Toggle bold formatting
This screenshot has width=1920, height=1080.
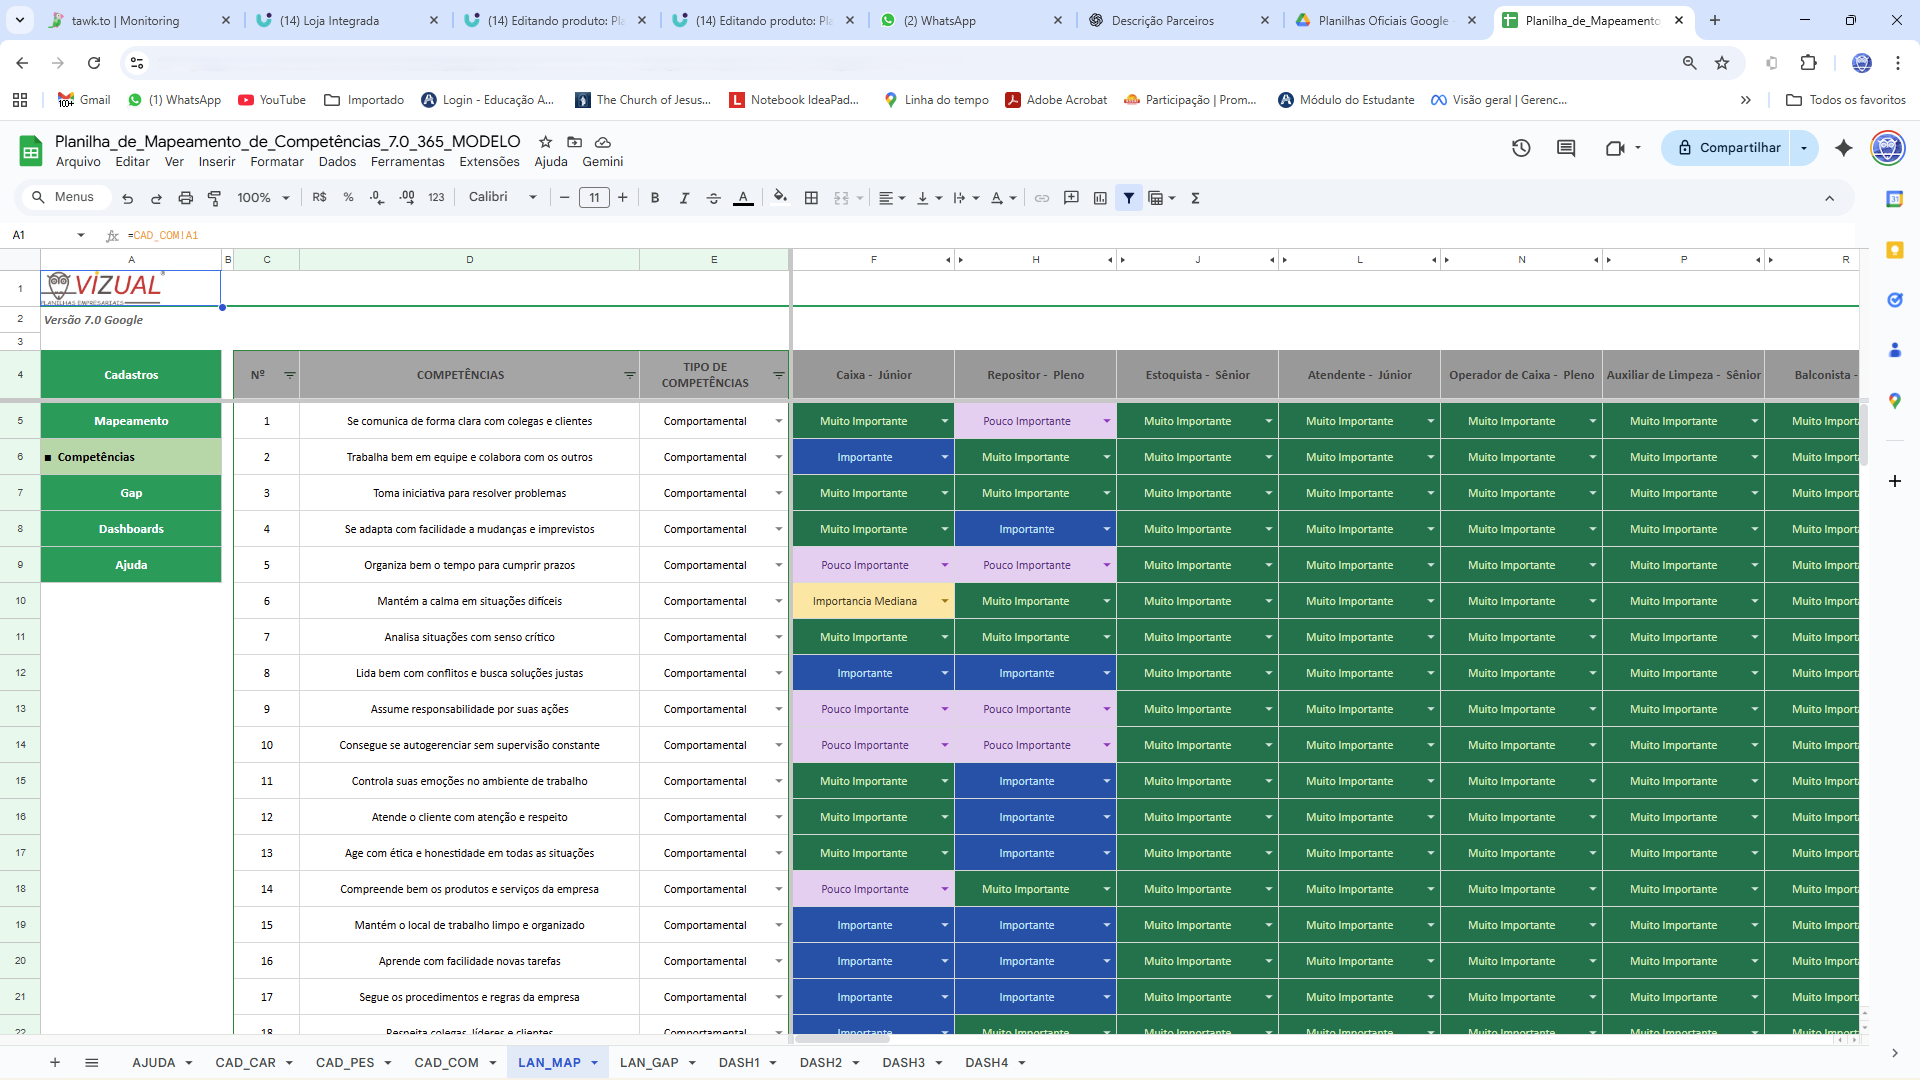point(654,198)
